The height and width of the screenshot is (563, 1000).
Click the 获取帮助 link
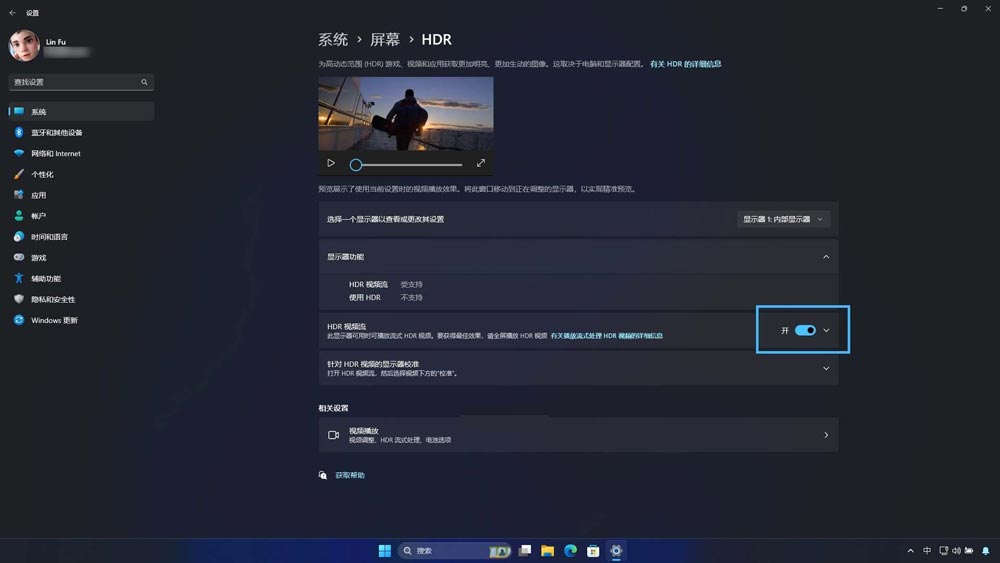(x=350, y=475)
